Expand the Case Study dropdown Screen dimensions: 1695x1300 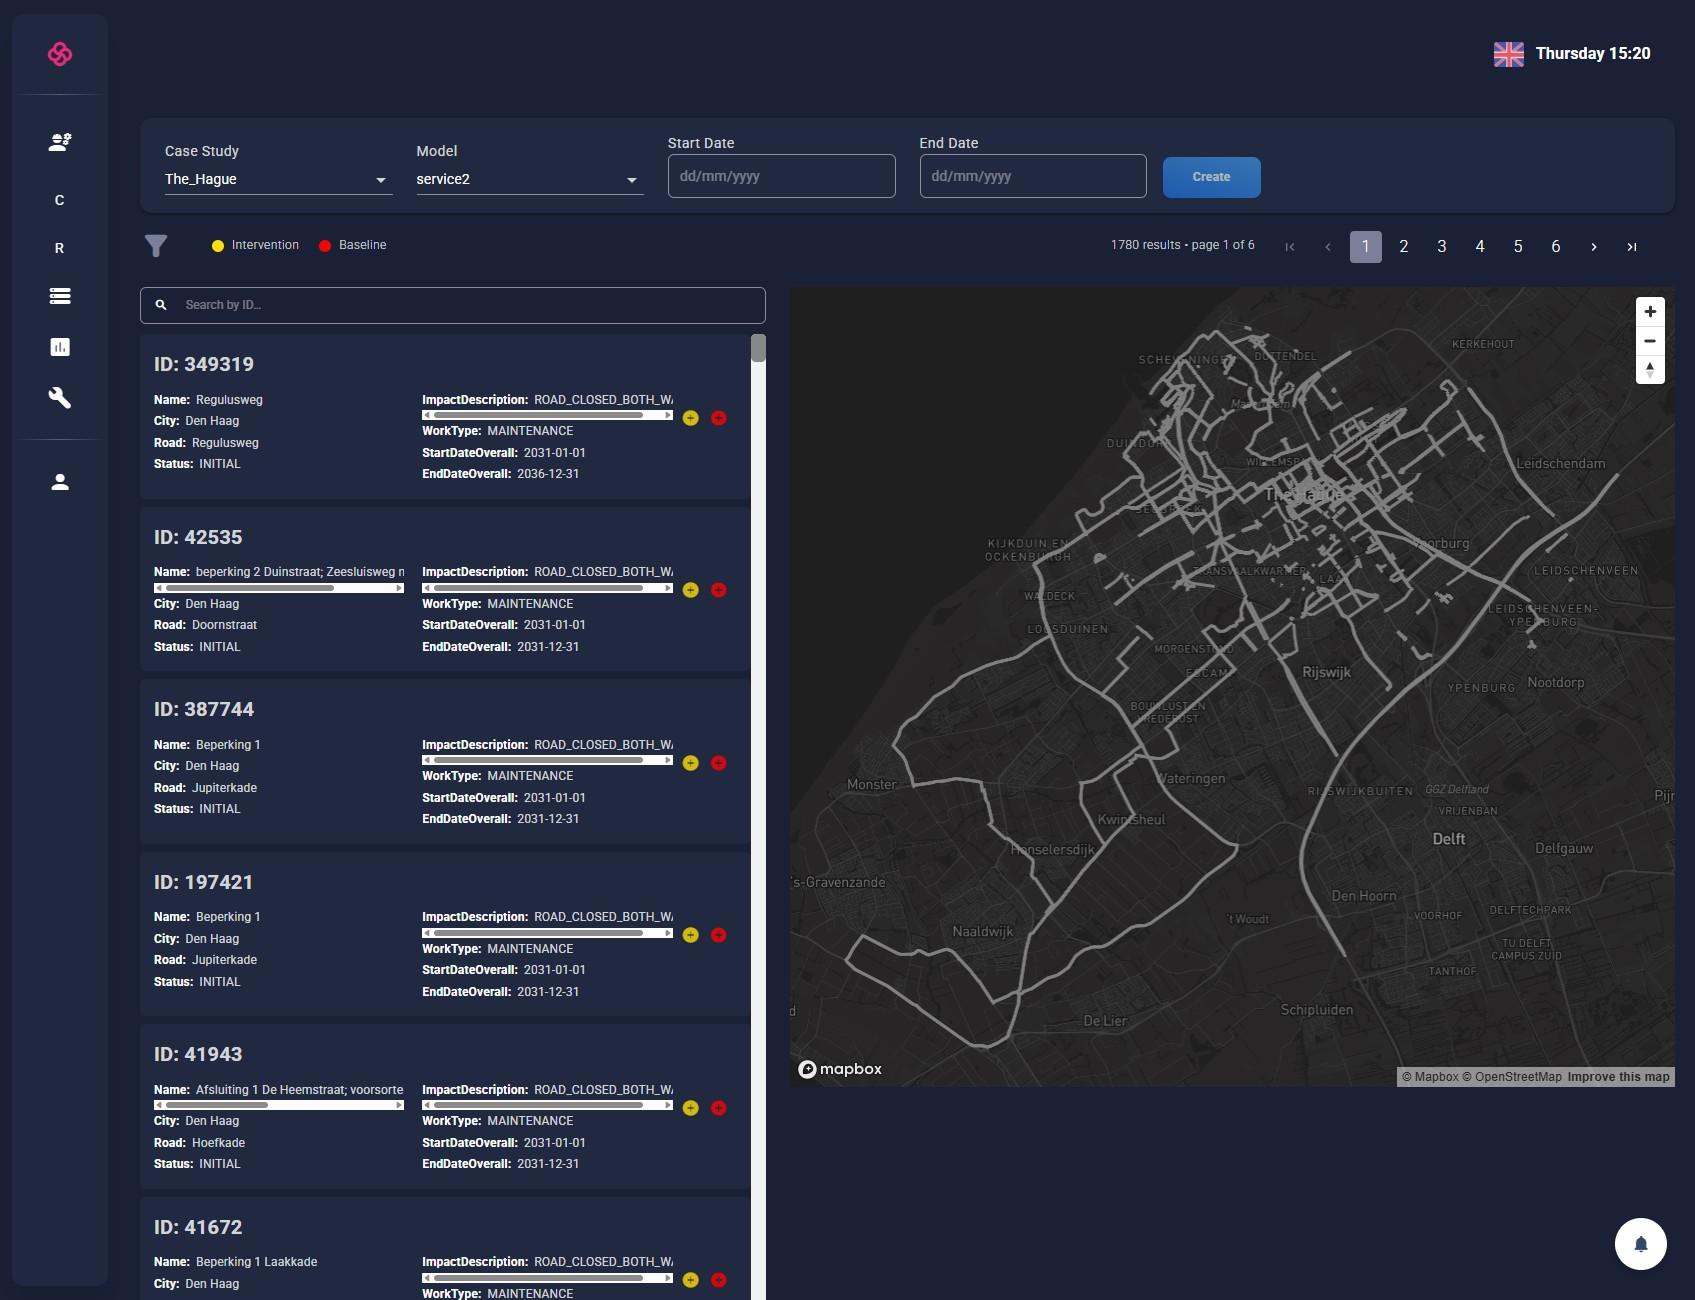[x=276, y=179]
